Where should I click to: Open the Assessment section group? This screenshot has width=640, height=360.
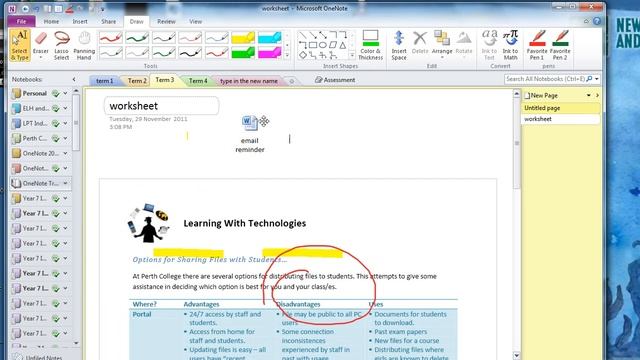(x=335, y=80)
